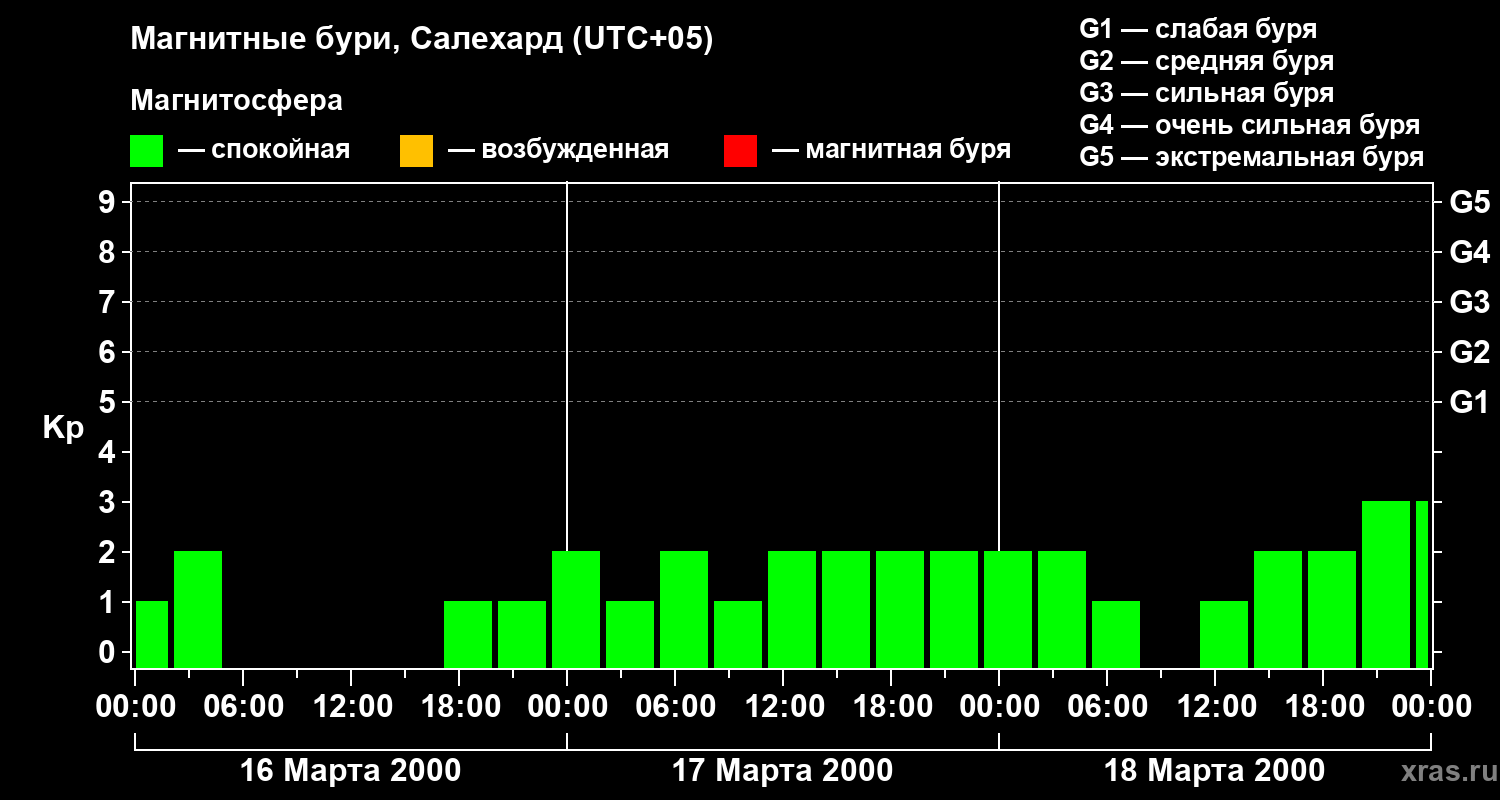
Task: Click the '12:00' time label under 18 Марта
Action: pos(1215,707)
